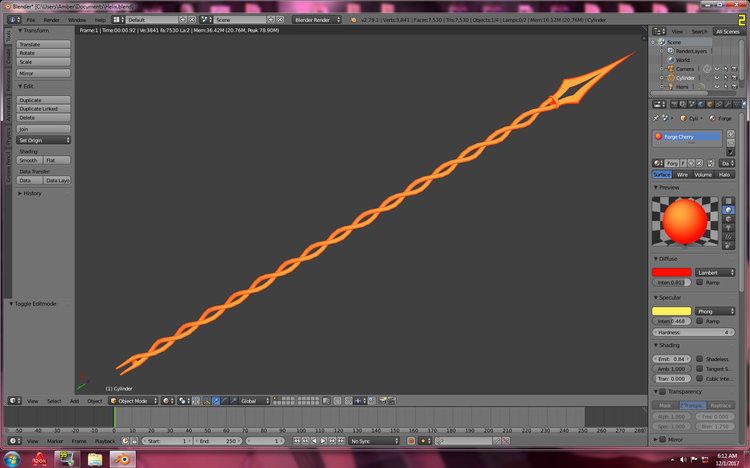This screenshot has height=468, width=750.
Task: Open the Help menu
Action: tap(100, 20)
